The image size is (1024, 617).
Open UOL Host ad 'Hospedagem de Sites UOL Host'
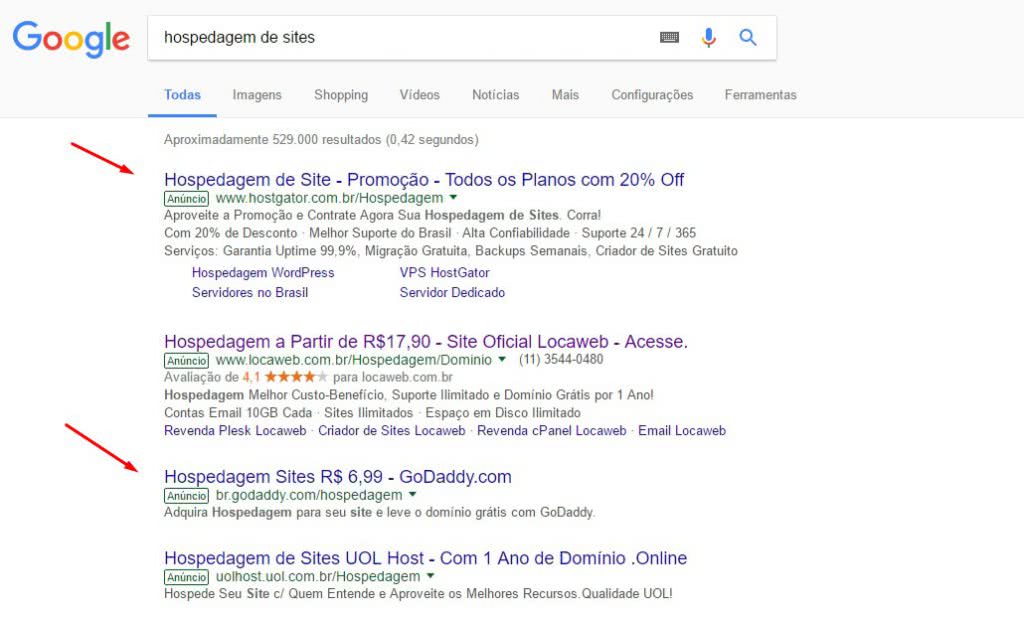pyautogui.click(x=425, y=558)
